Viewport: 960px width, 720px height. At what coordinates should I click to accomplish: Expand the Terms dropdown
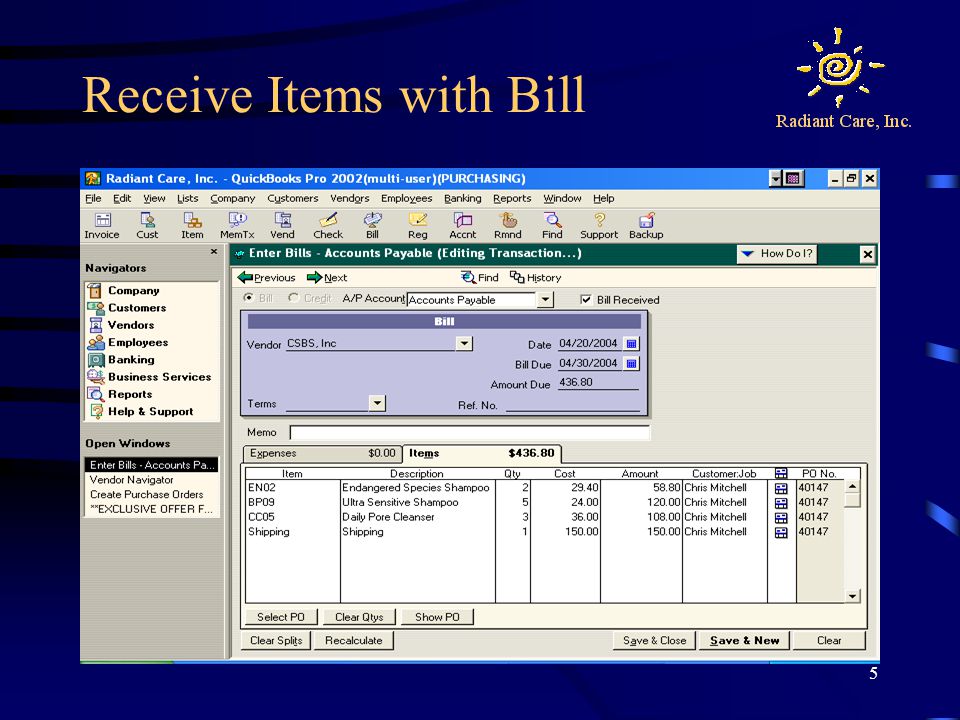(x=377, y=403)
